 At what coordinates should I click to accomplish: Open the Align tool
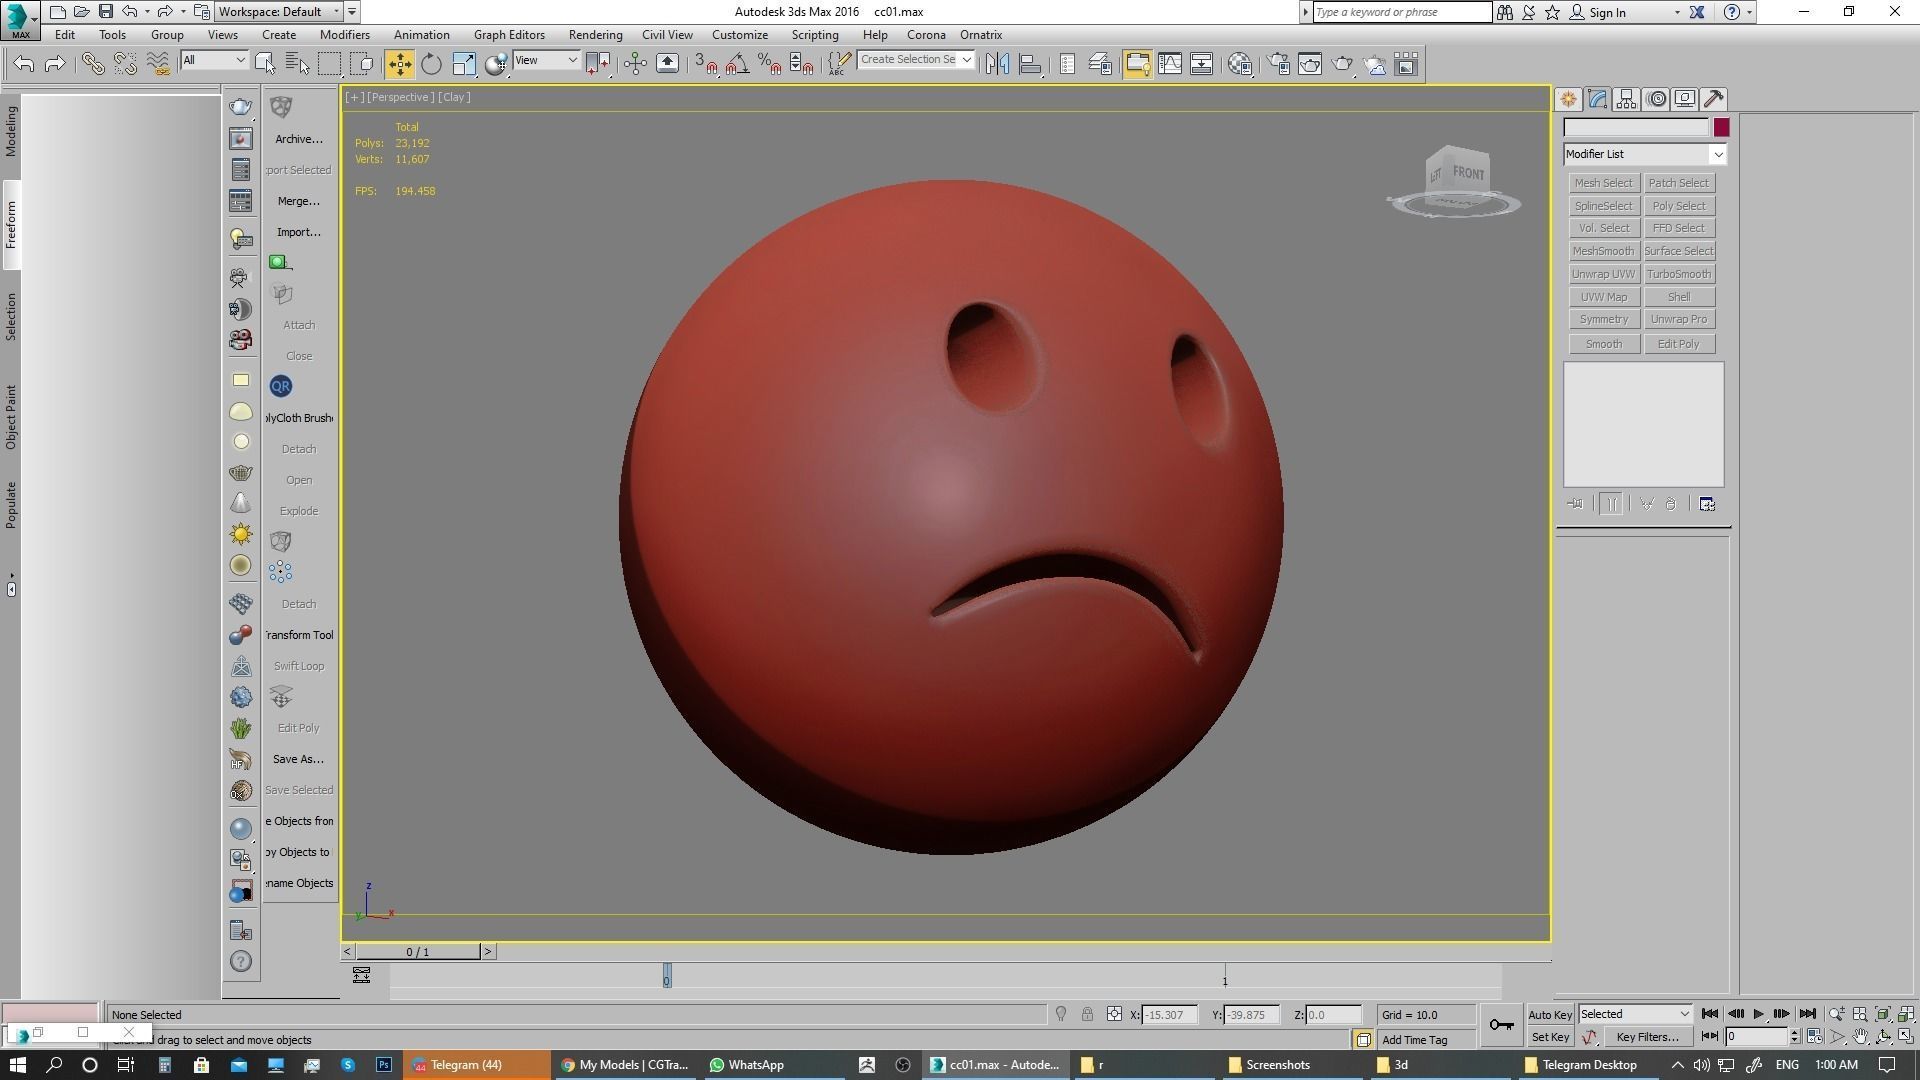[1029, 64]
